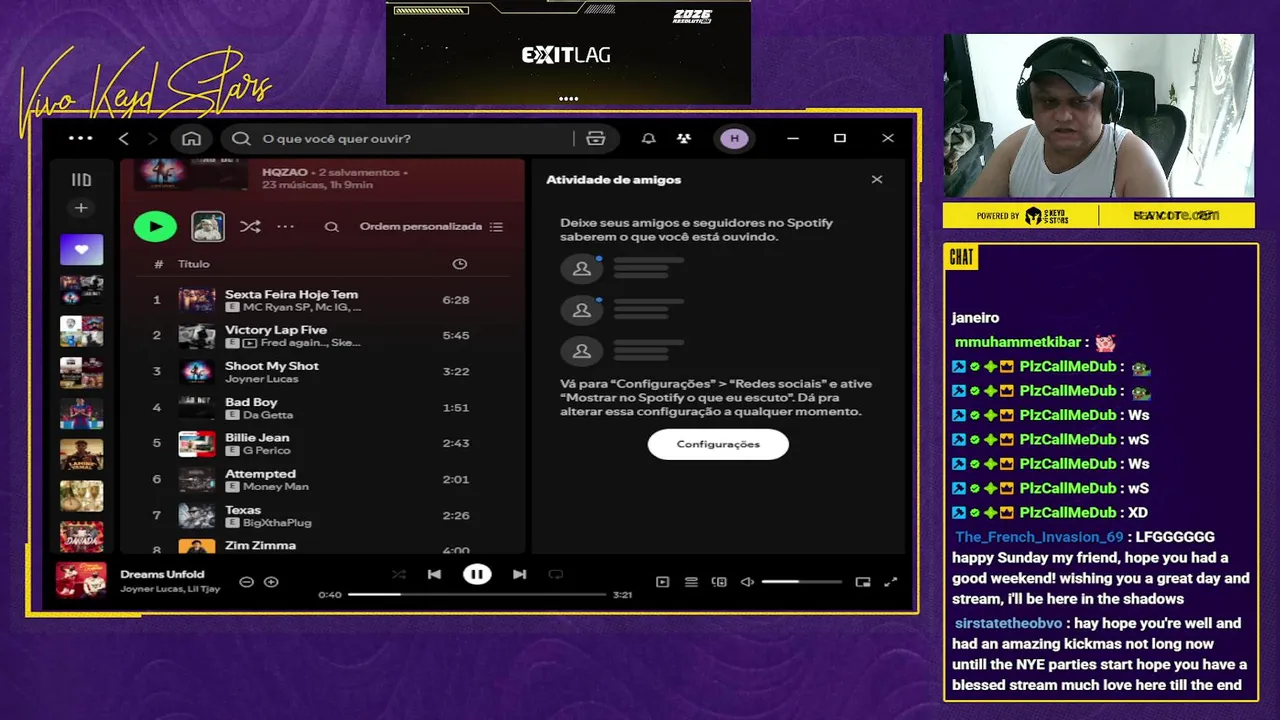Image resolution: width=1280 pixels, height=720 pixels.
Task: Go back with the left arrow
Action: coord(124,138)
